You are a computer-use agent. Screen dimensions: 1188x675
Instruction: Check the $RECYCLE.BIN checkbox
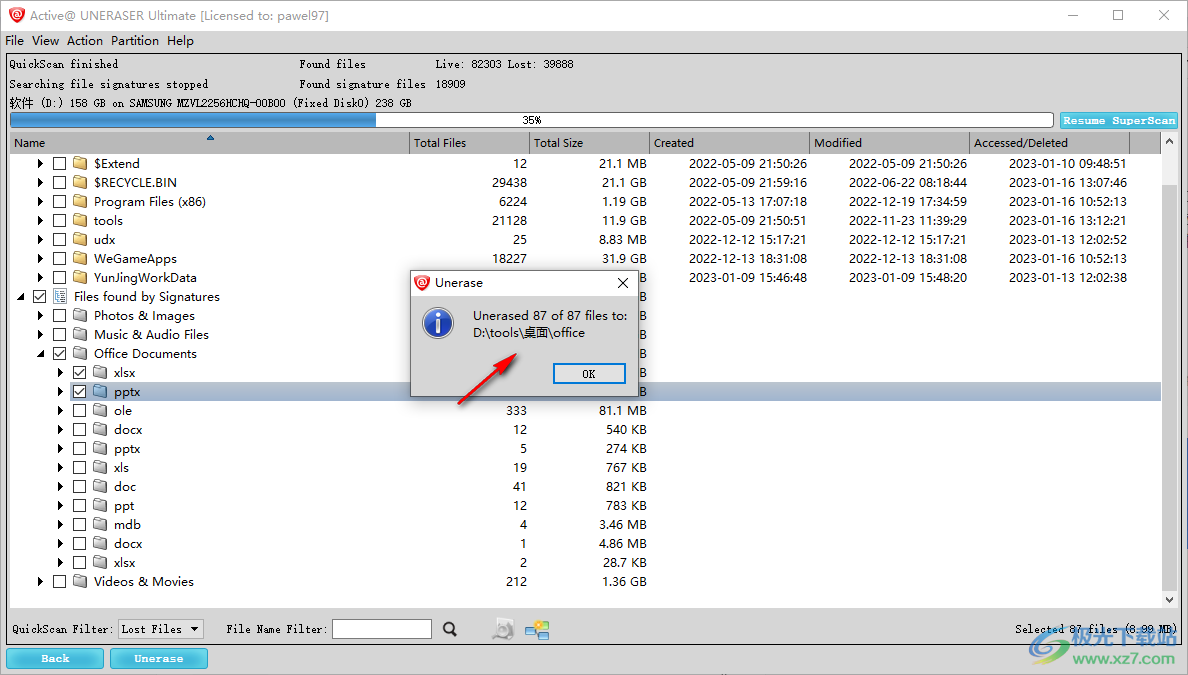59,182
